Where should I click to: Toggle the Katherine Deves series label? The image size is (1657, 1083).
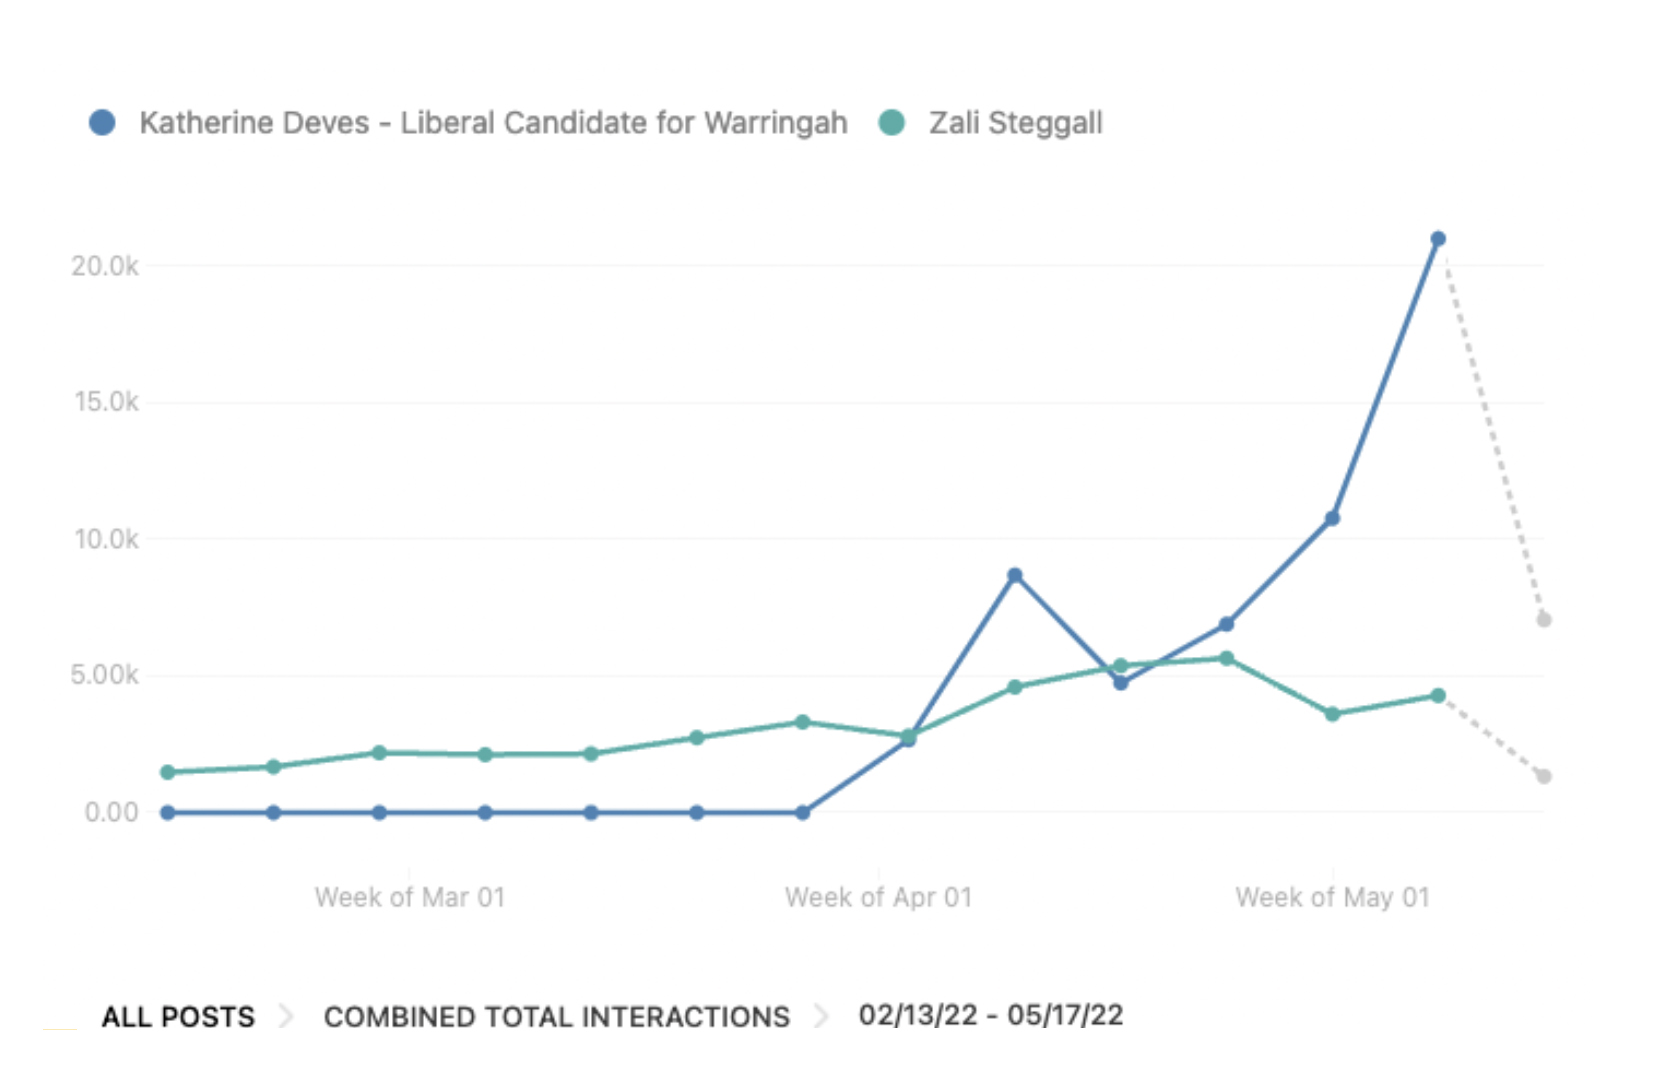coord(493,123)
